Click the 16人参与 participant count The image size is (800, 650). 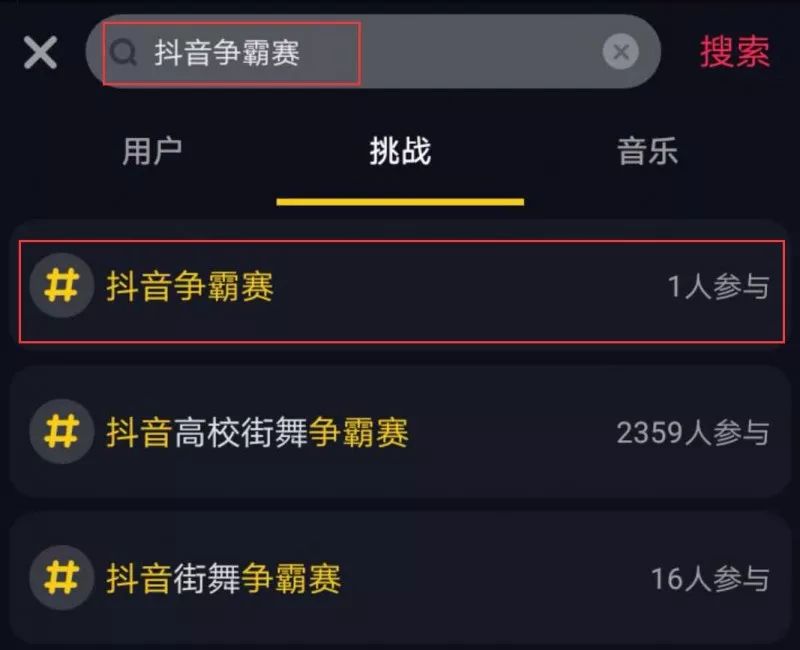[x=710, y=579]
